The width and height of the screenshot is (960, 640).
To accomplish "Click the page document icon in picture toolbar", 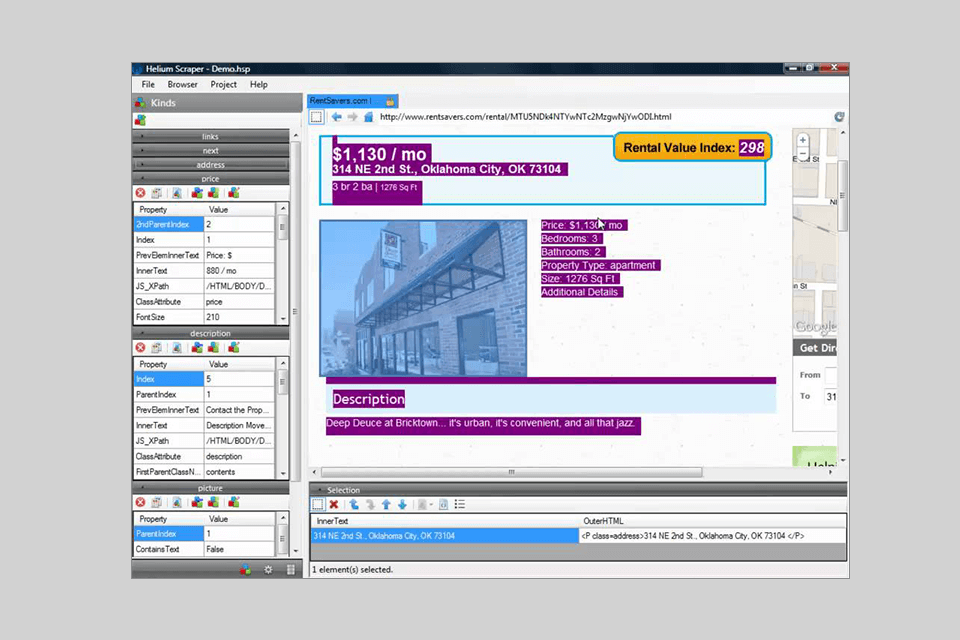I will [x=176, y=502].
